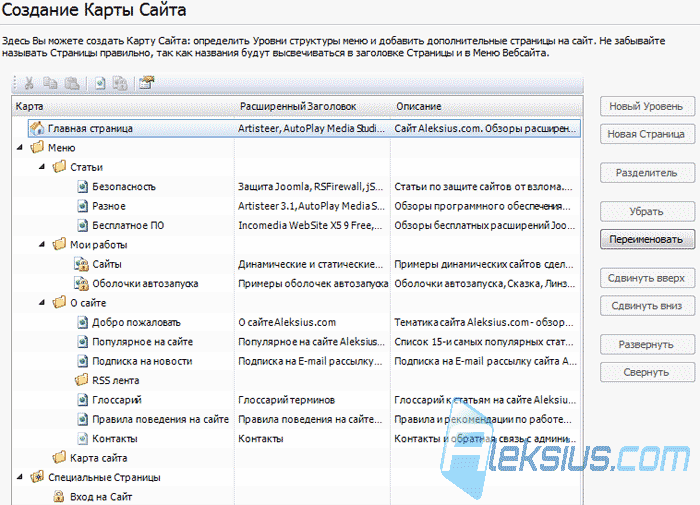Open page properties toolbar icon
This screenshot has height=505, width=700.
coord(146,83)
